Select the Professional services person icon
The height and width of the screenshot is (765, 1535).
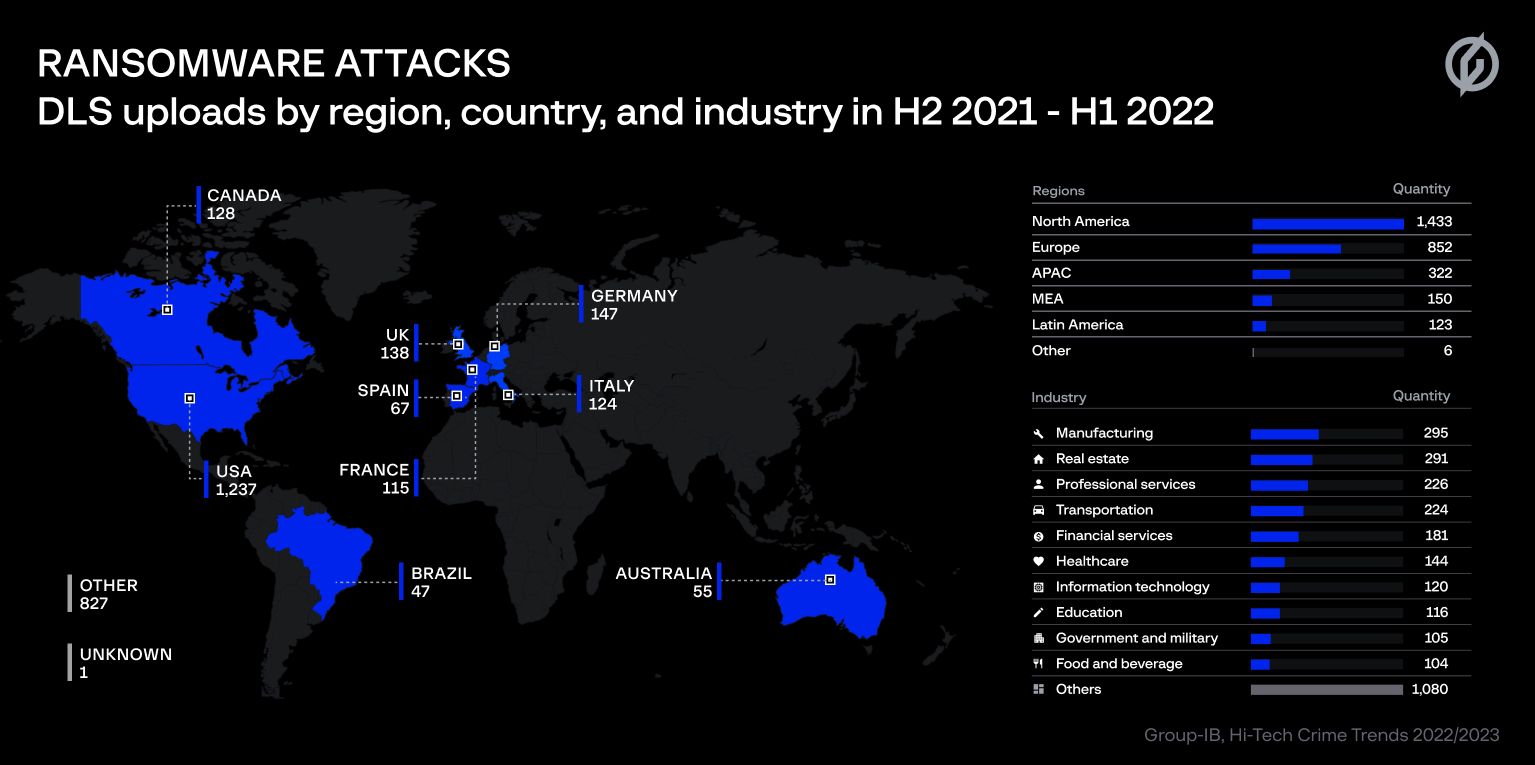[1039, 484]
